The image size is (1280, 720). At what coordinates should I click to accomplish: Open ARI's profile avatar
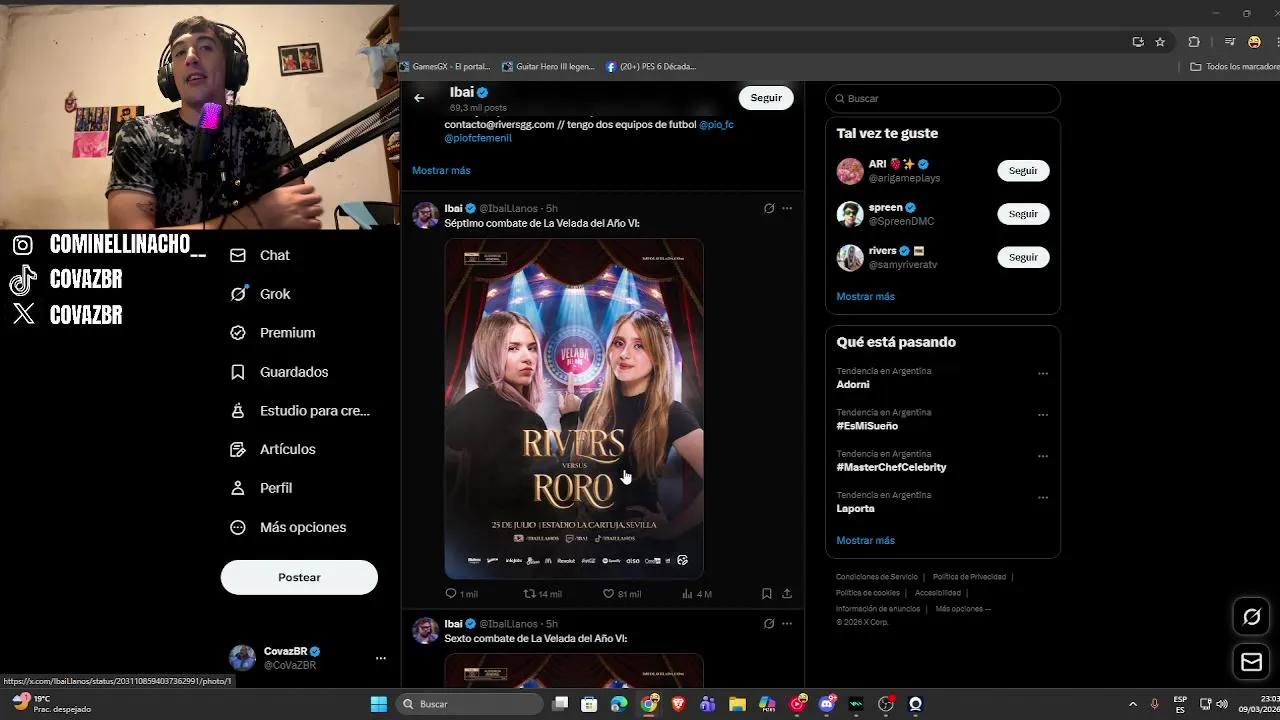(850, 171)
